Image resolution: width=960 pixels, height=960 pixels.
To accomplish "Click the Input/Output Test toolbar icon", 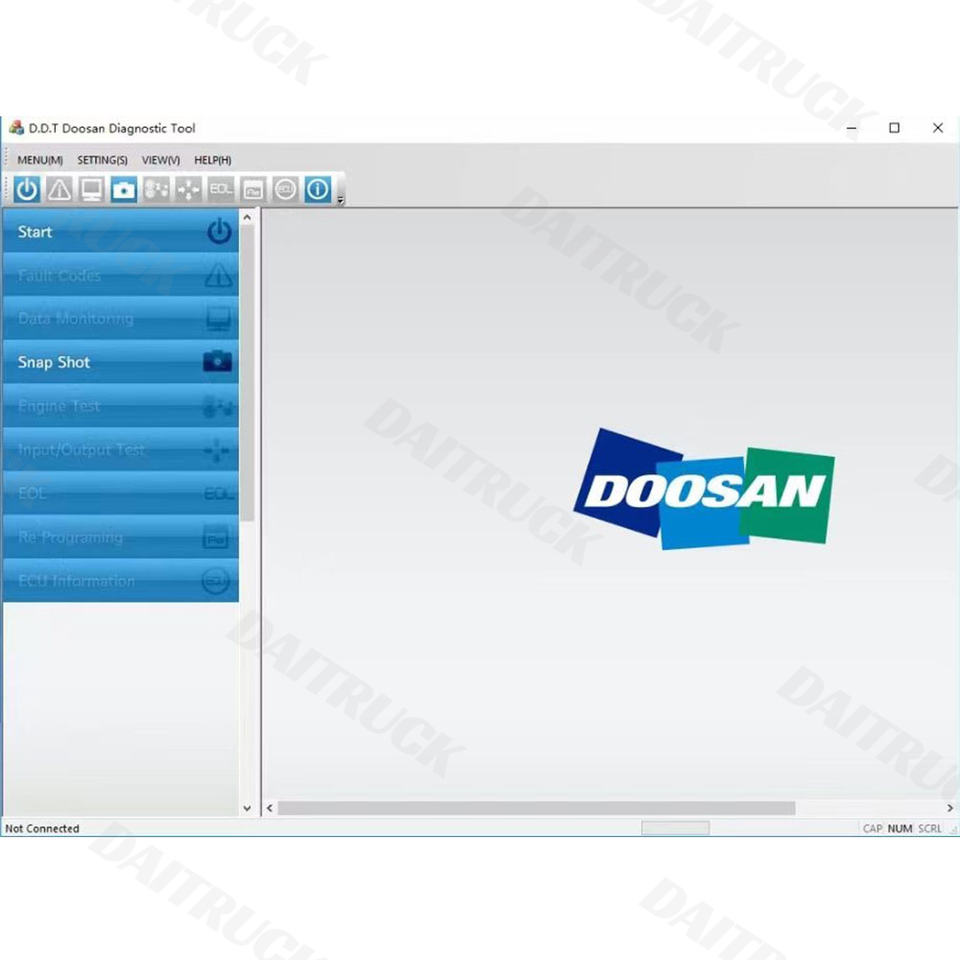I will click(189, 190).
